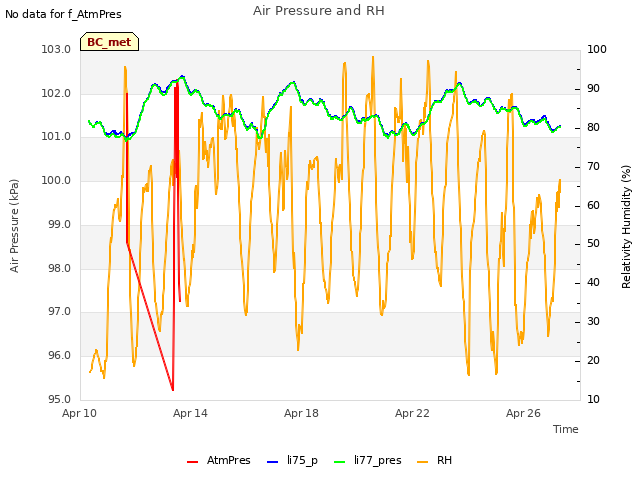Click the blue li75_p legend swatch
This screenshot has height=480, width=640.
pos(272,462)
